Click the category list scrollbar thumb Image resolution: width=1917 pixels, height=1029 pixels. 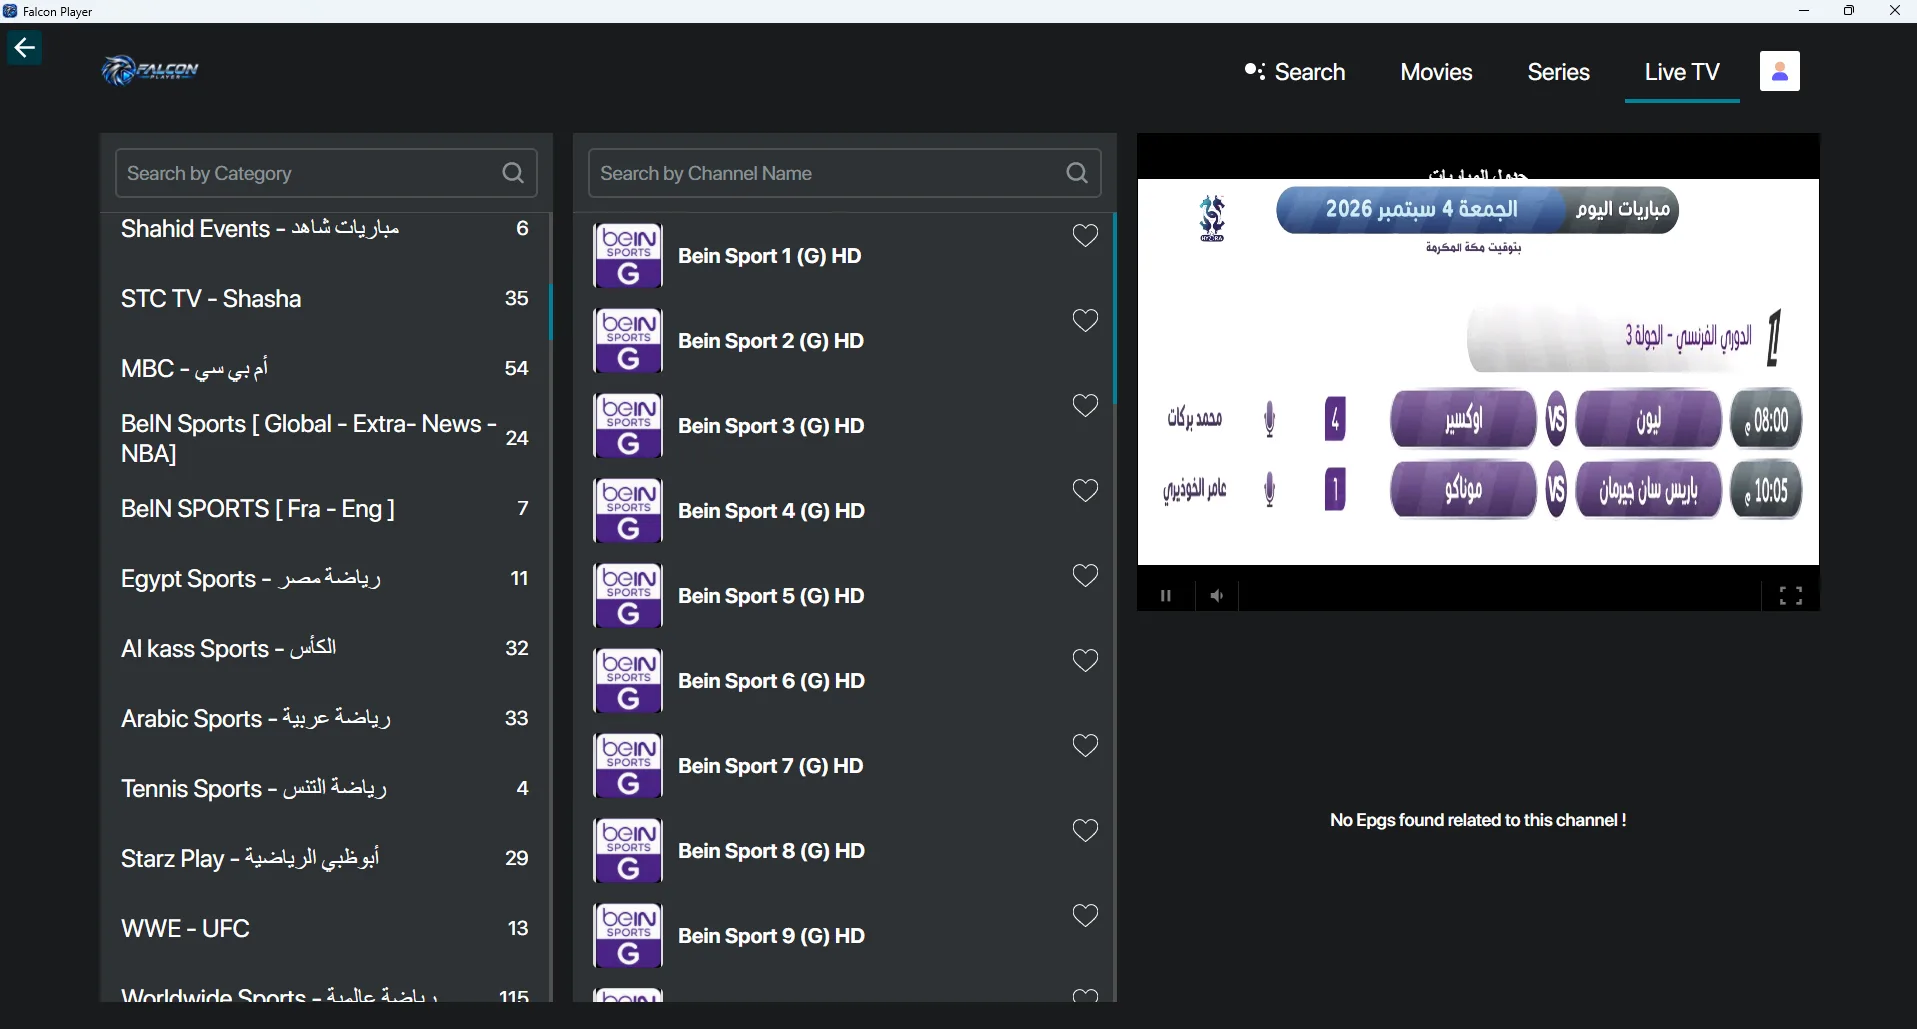pyautogui.click(x=550, y=312)
